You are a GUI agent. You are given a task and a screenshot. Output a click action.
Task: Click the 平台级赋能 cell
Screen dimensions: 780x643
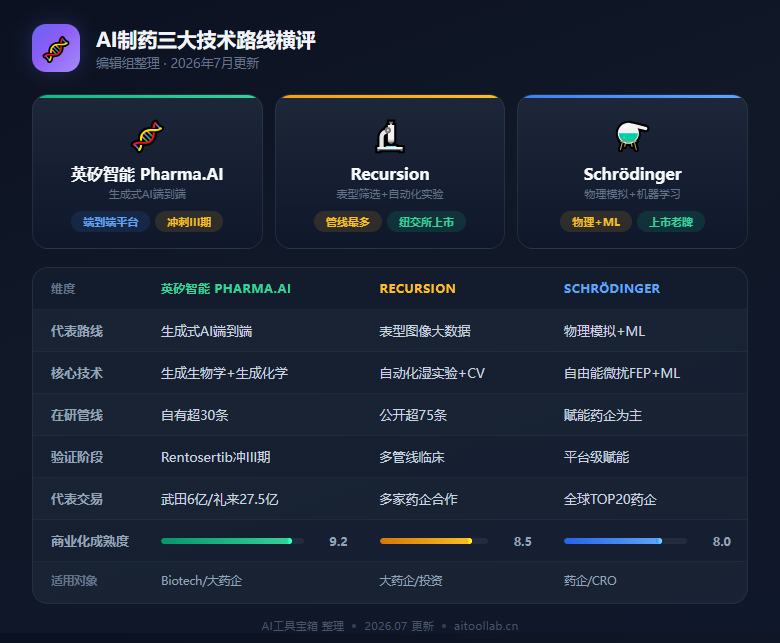[596, 457]
